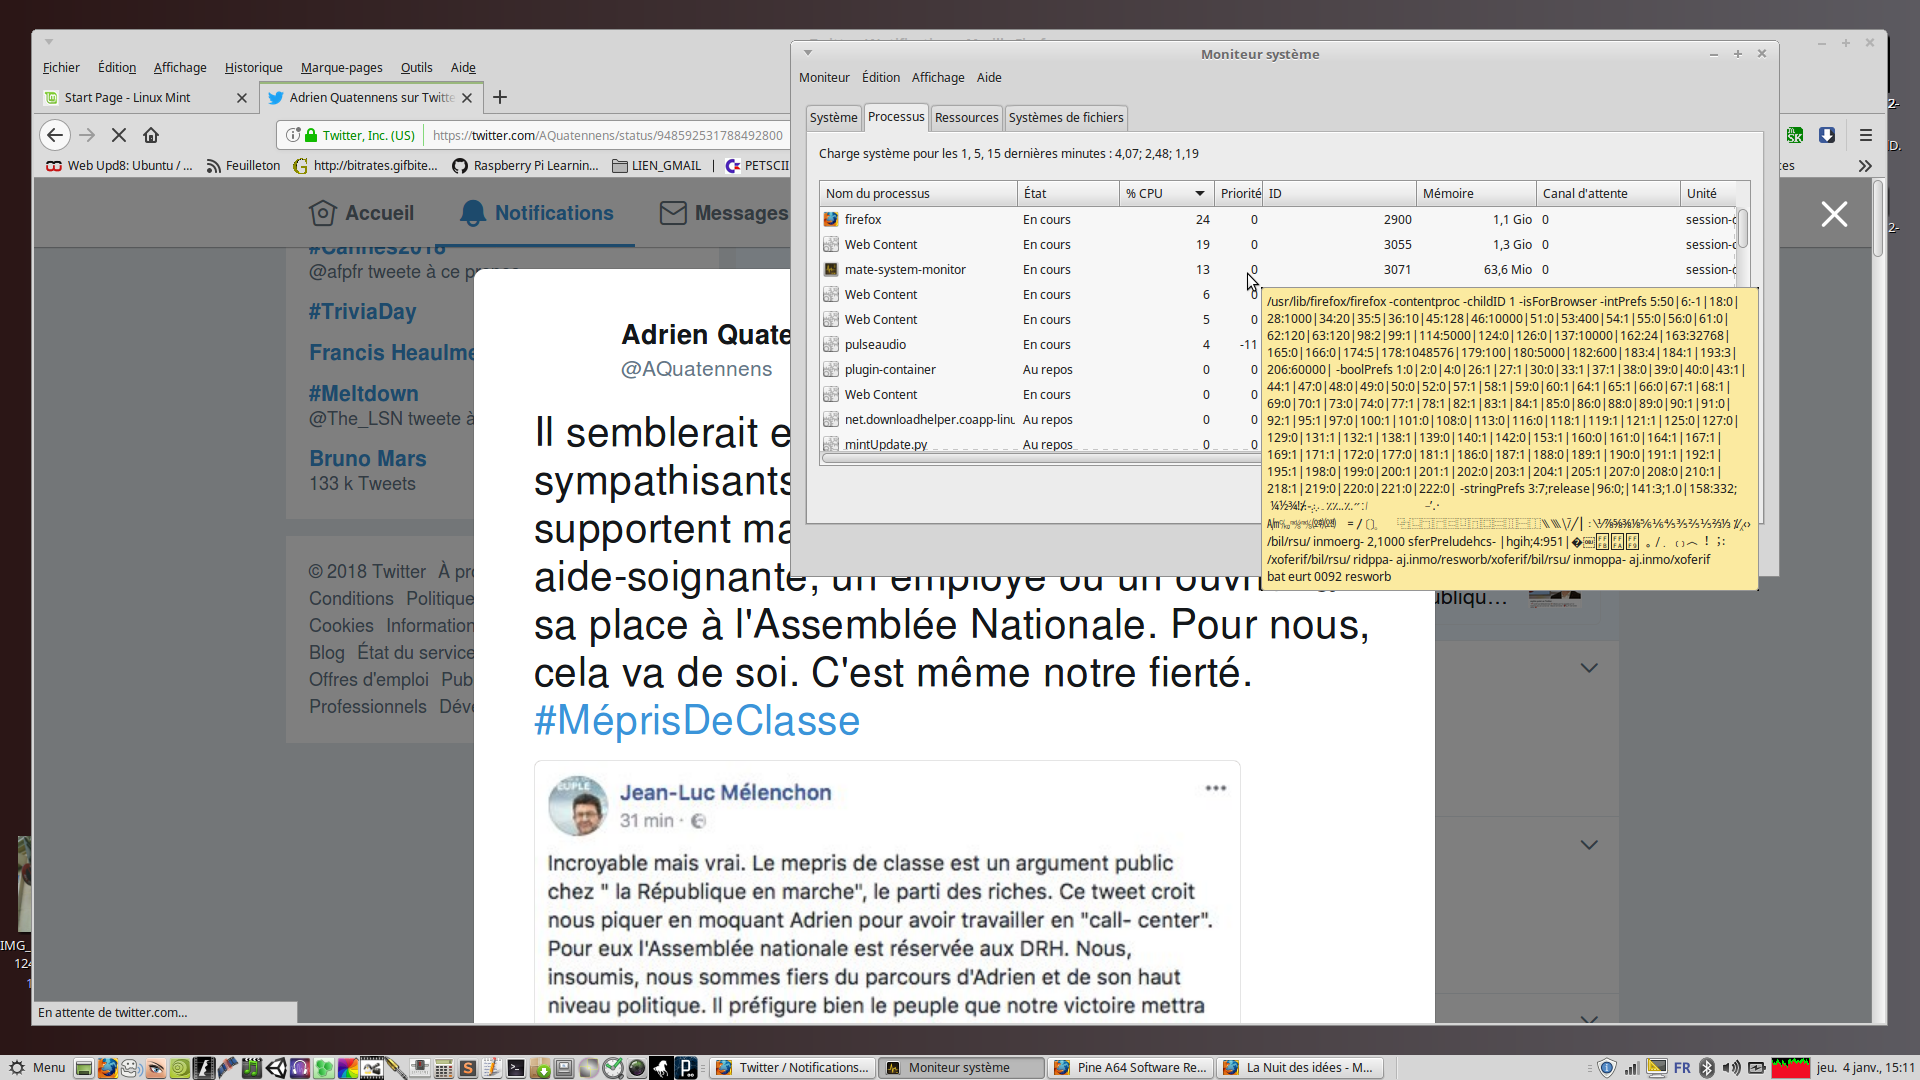The height and width of the screenshot is (1080, 1920).
Task: Close the Start Page - Linux Mint tab
Action: [241, 98]
